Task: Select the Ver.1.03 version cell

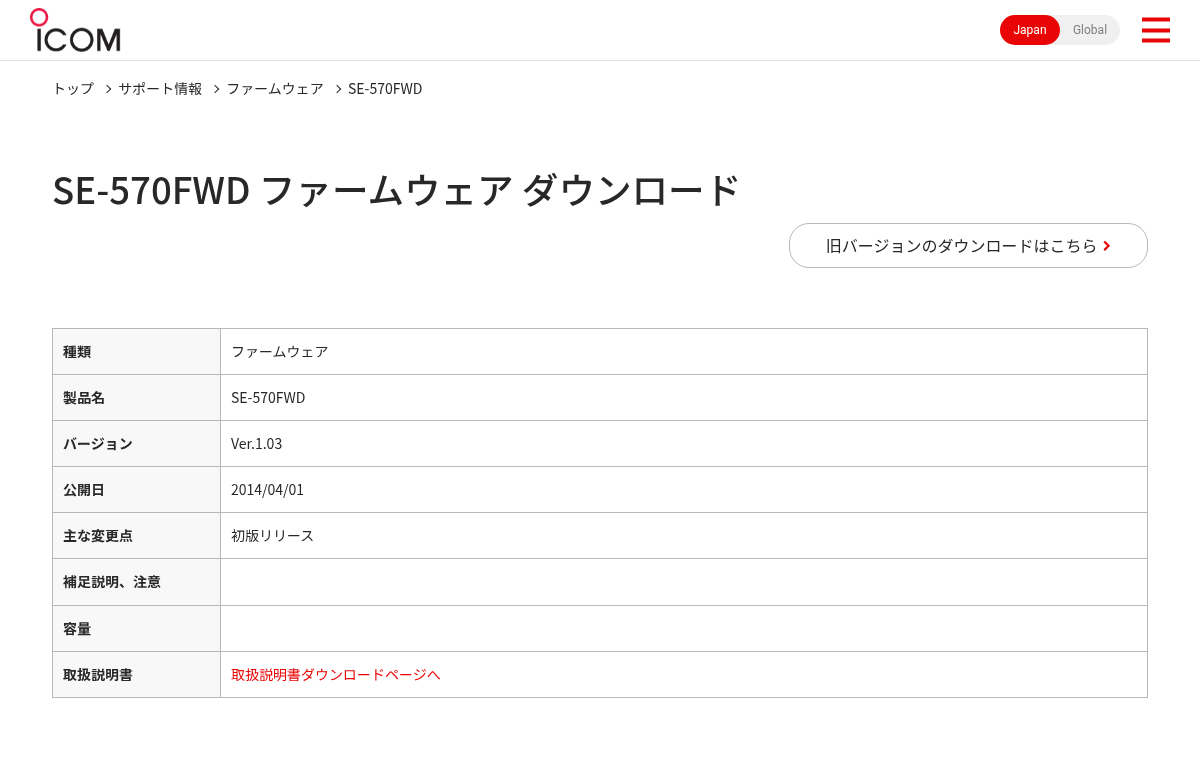Action: tap(684, 444)
